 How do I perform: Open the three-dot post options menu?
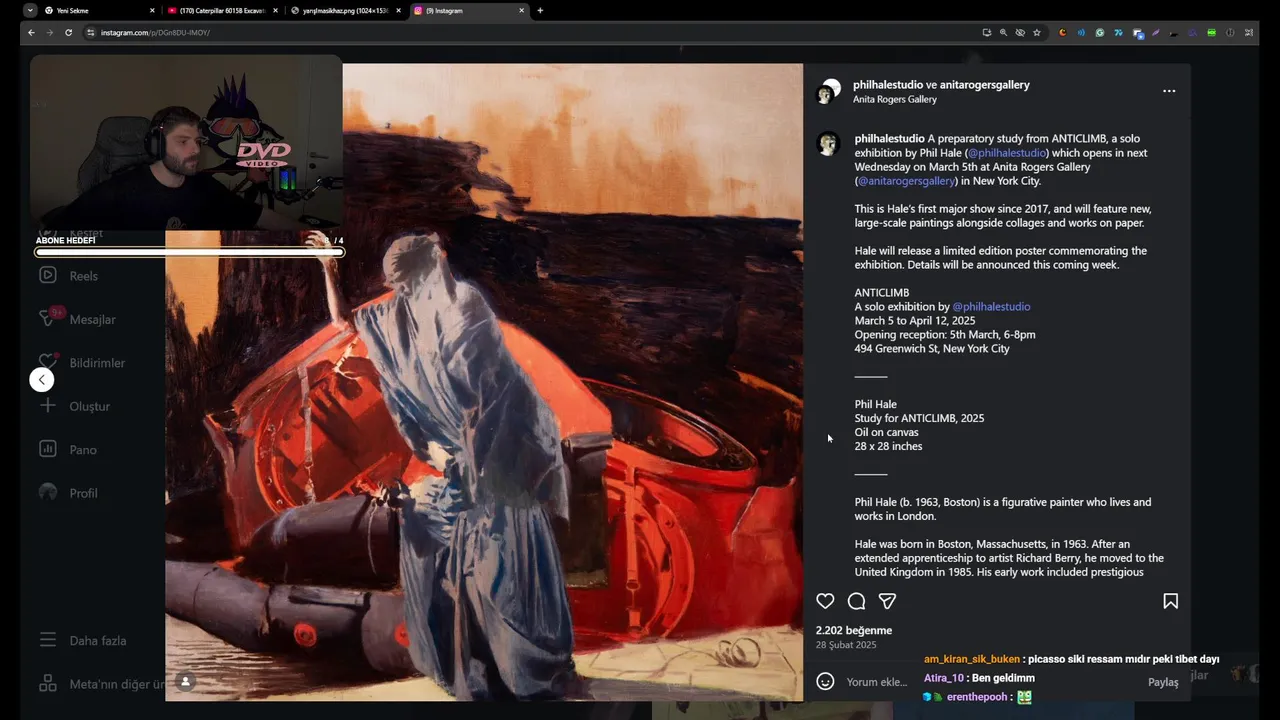tap(1169, 91)
